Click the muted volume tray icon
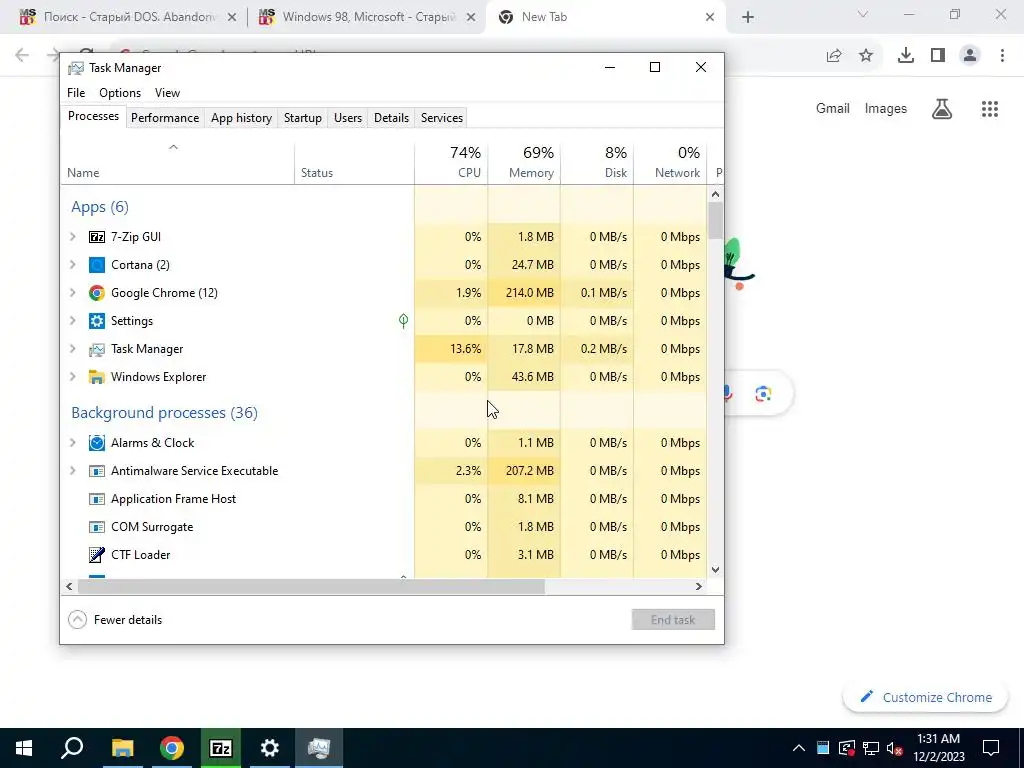 click(895, 748)
